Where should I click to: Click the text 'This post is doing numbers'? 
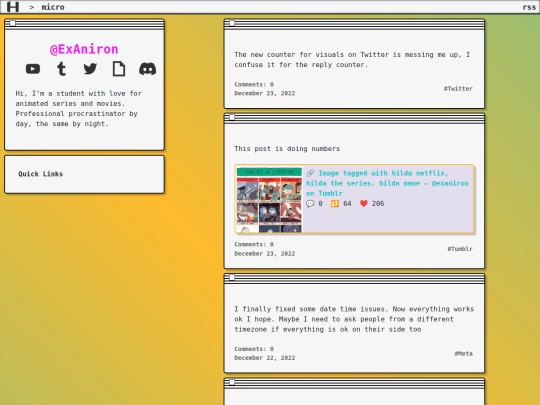click(x=287, y=149)
